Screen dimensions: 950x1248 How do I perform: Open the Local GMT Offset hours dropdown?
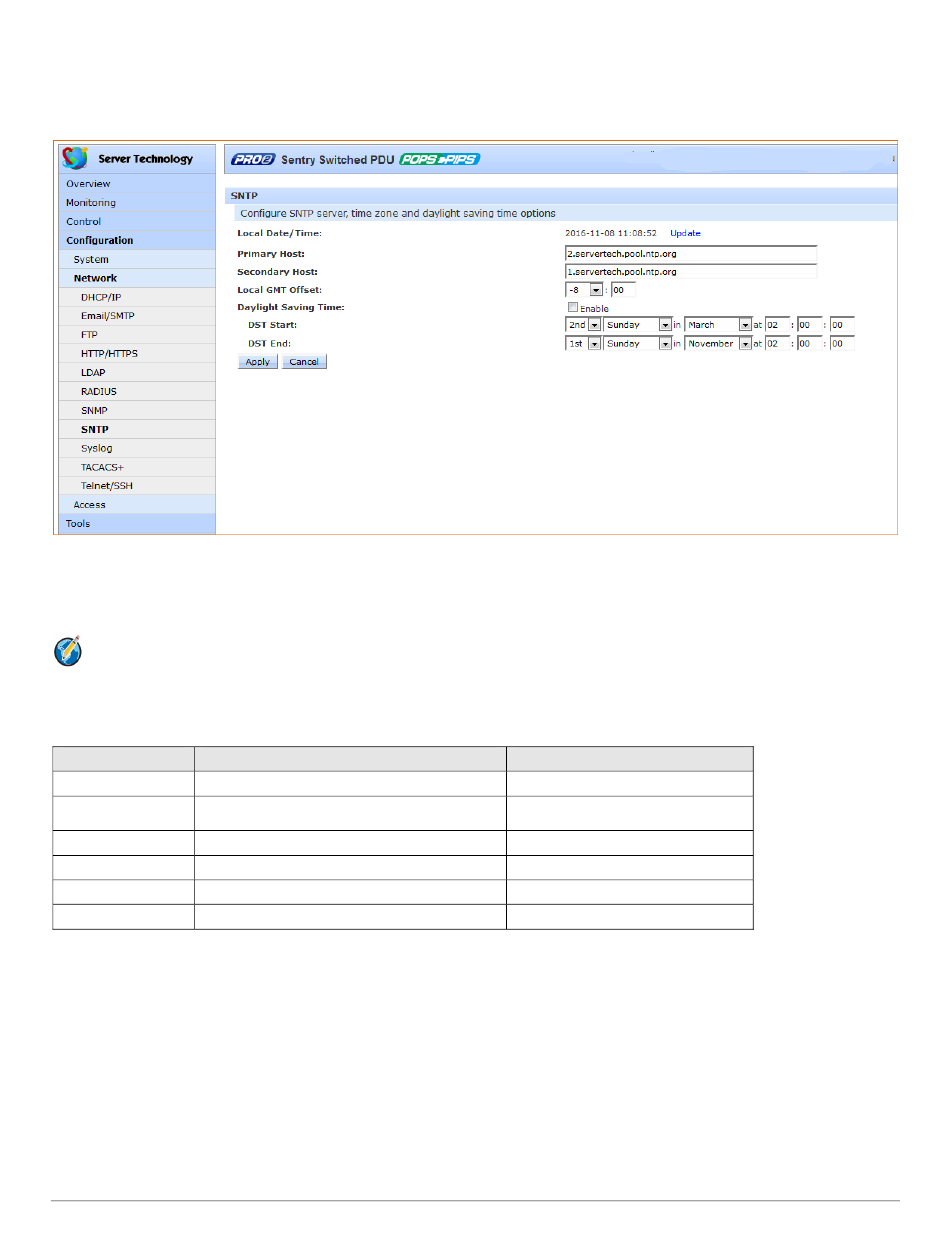click(595, 290)
